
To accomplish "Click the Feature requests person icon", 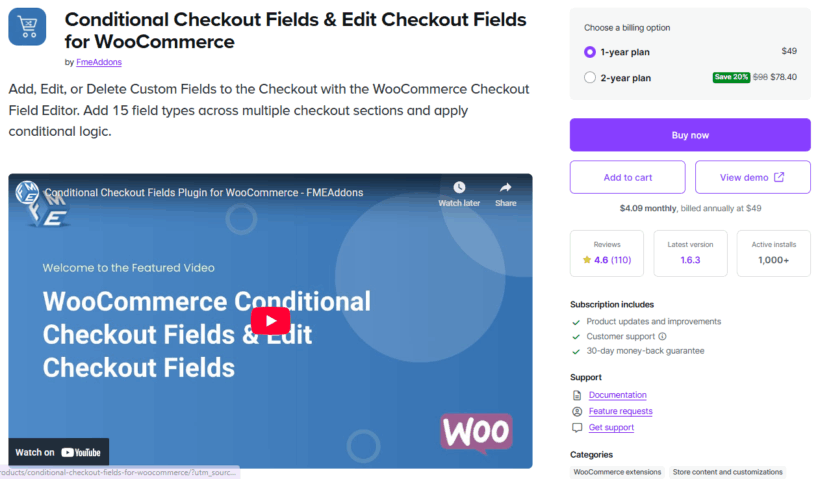I will click(x=576, y=411).
